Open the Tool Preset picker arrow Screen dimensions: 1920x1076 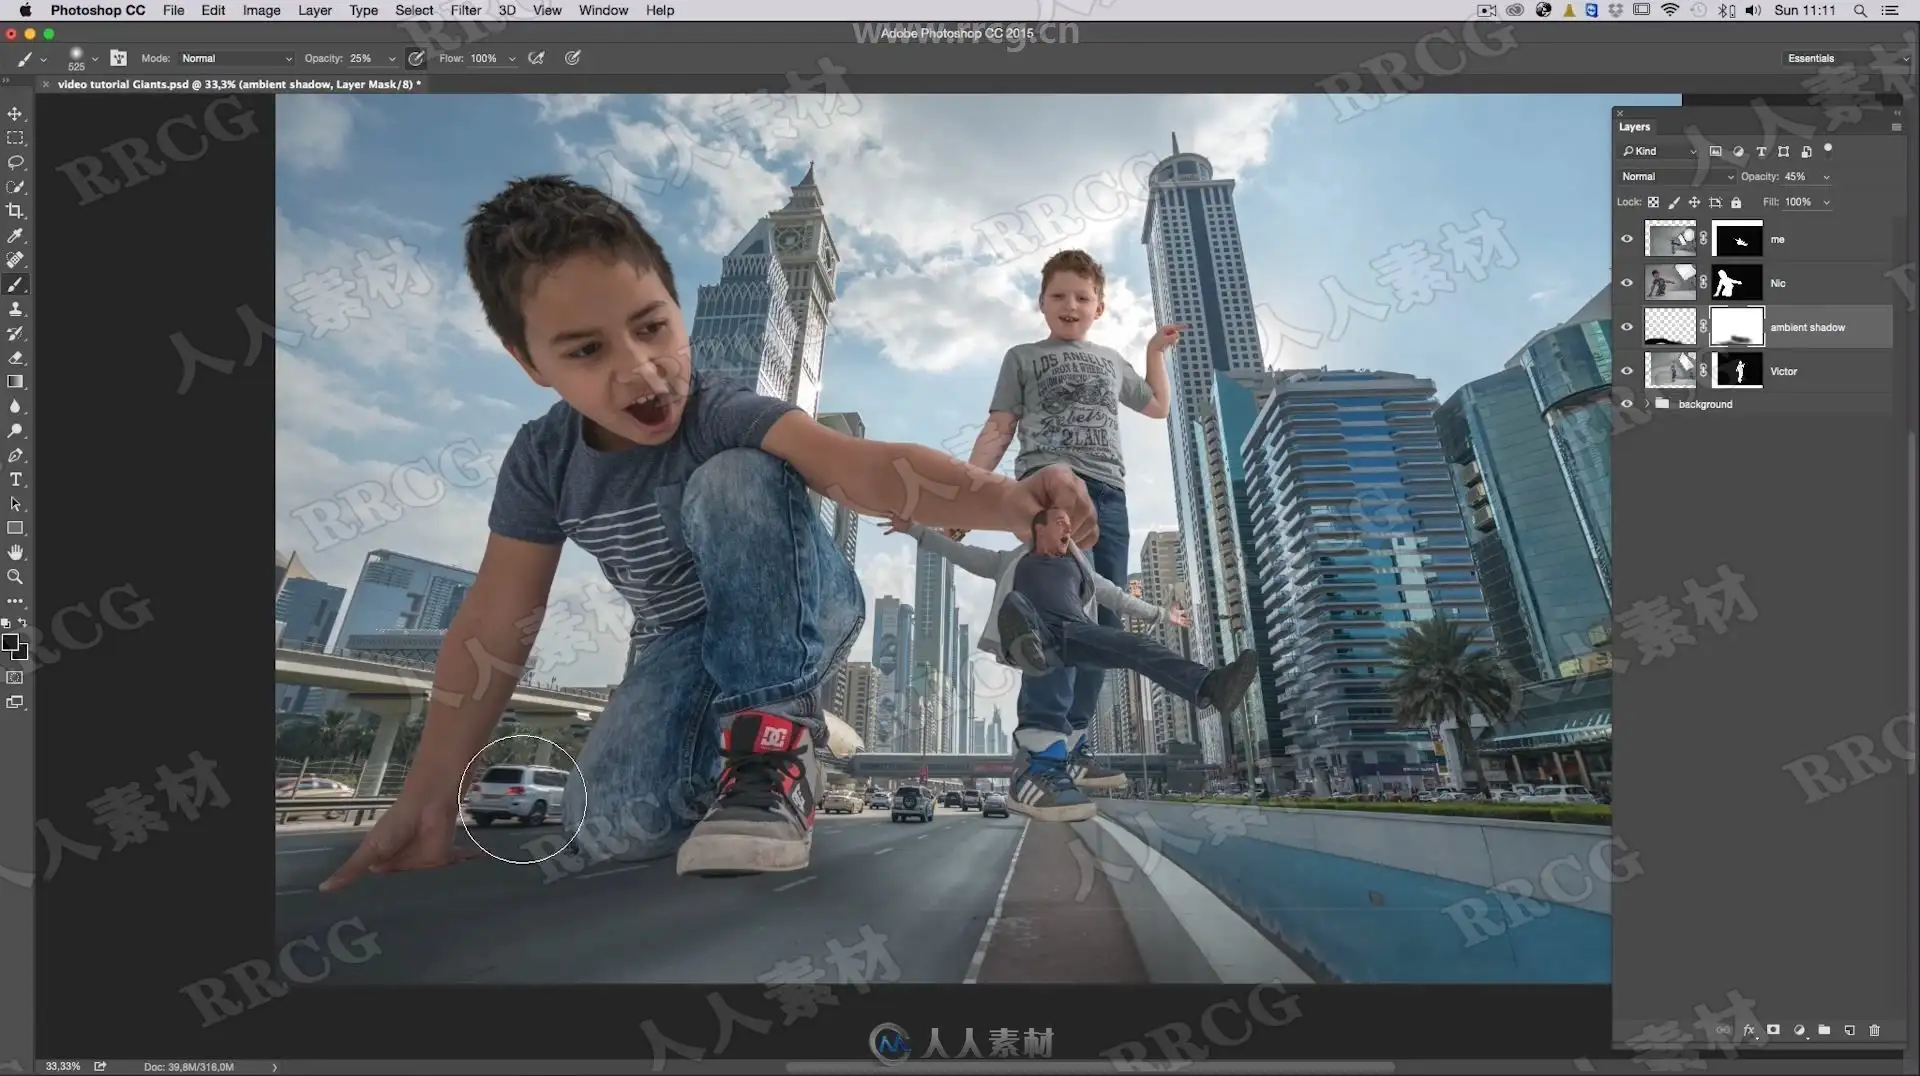click(43, 59)
